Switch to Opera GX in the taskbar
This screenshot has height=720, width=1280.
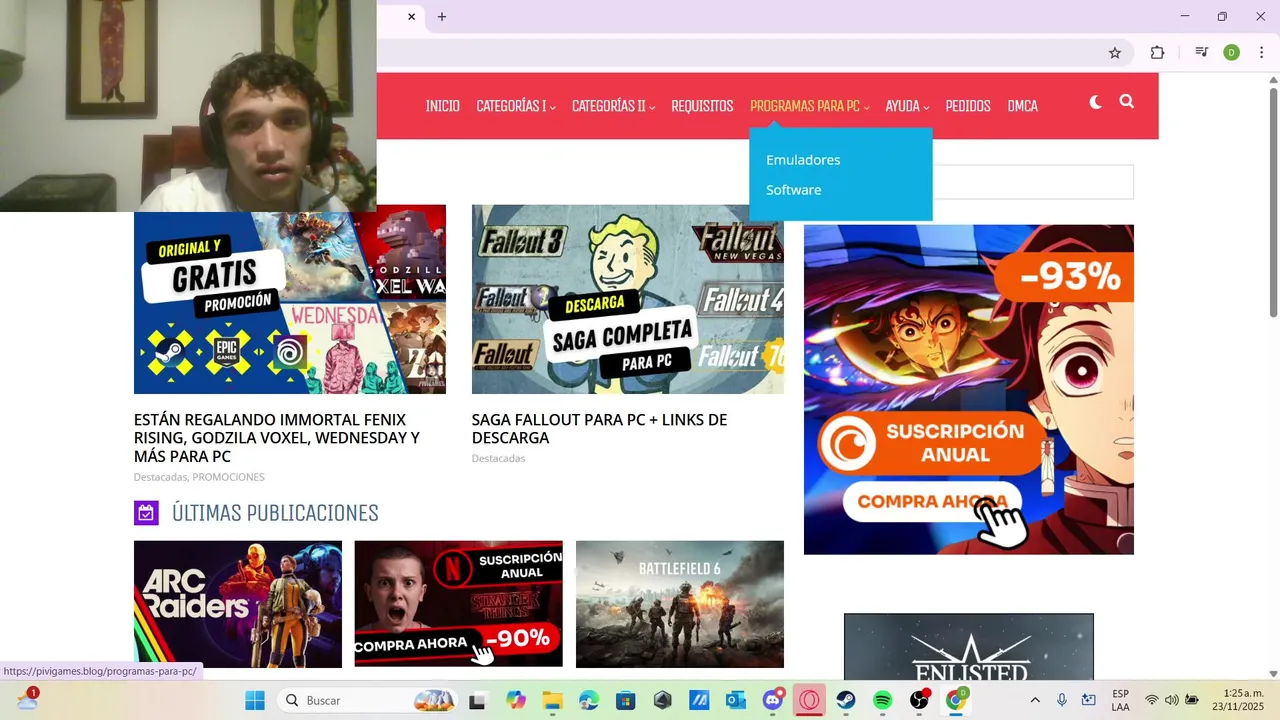[809, 700]
